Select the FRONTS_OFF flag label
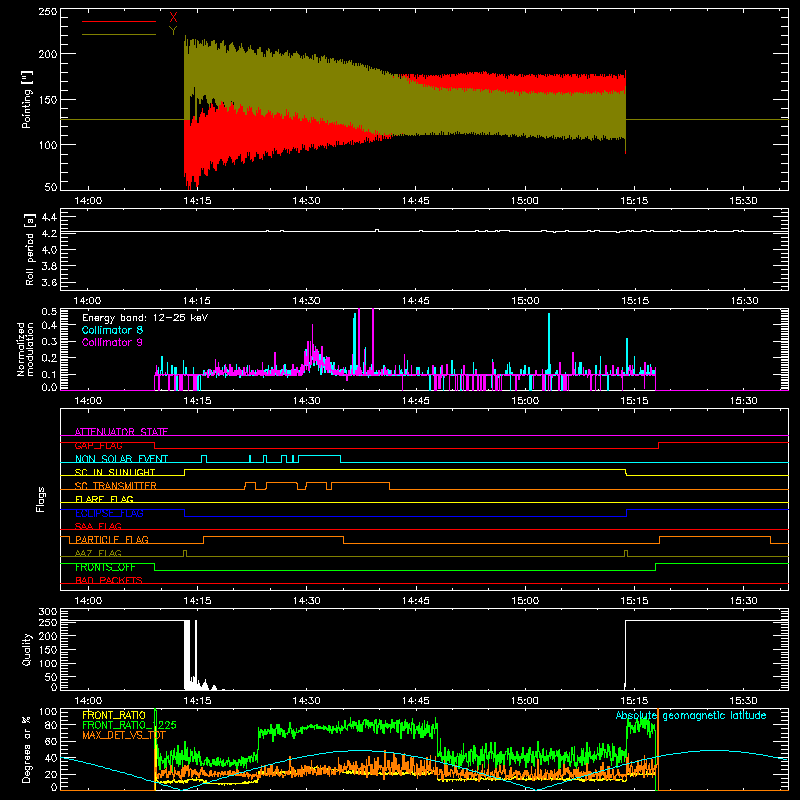The image size is (800, 800). pos(105,567)
